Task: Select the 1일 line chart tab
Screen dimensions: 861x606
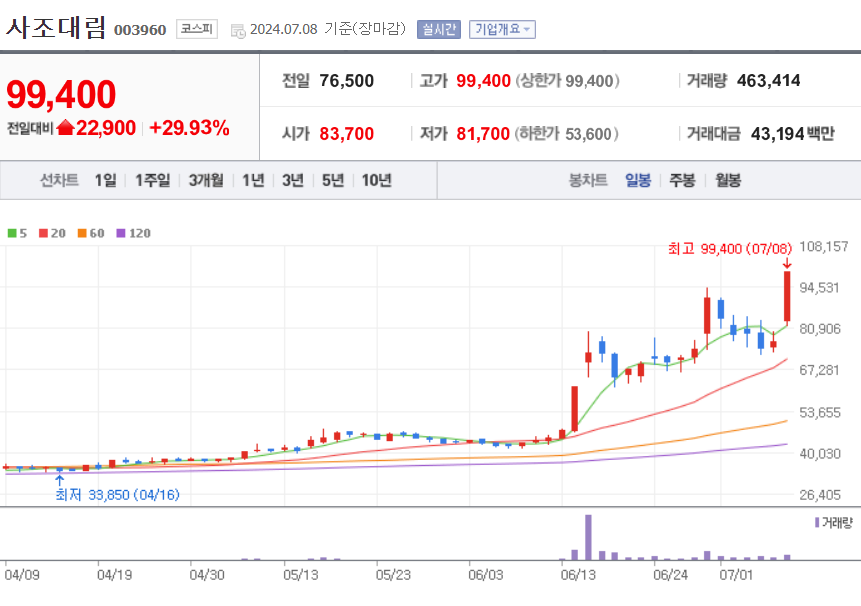Action: point(105,180)
